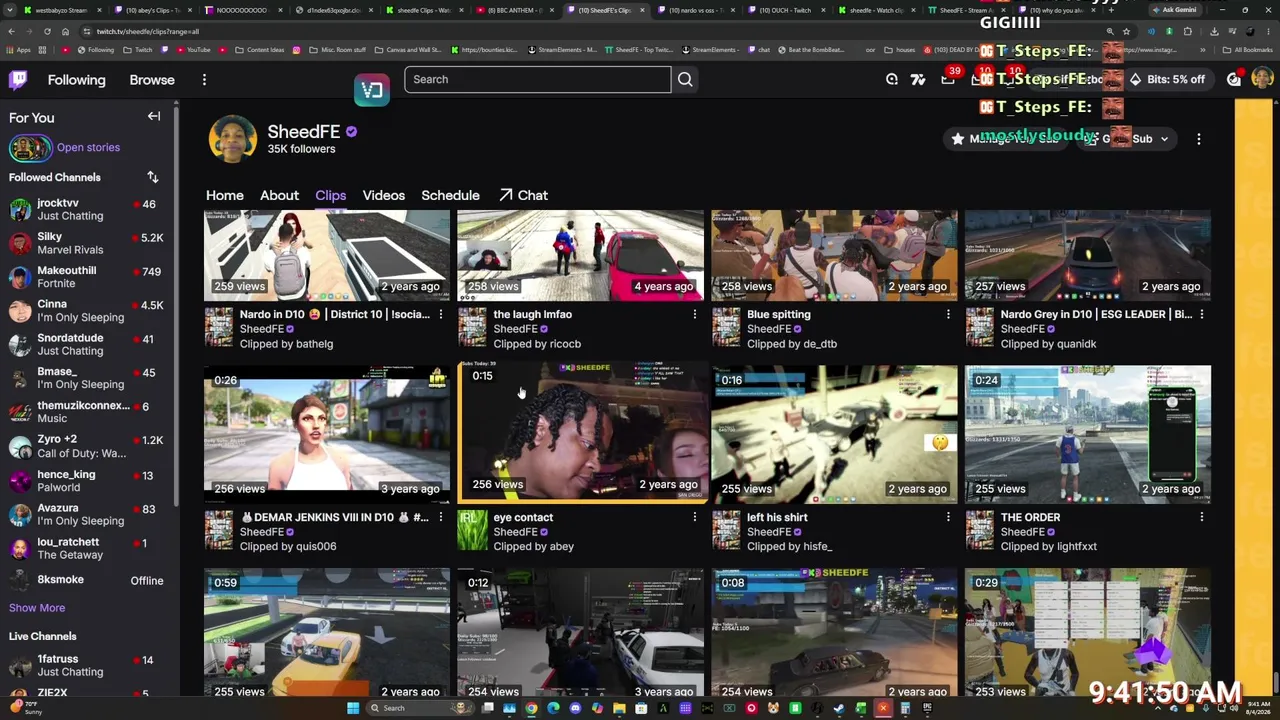The width and height of the screenshot is (1280, 720).
Task: Open options for the Blue spitting clip
Action: click(948, 314)
